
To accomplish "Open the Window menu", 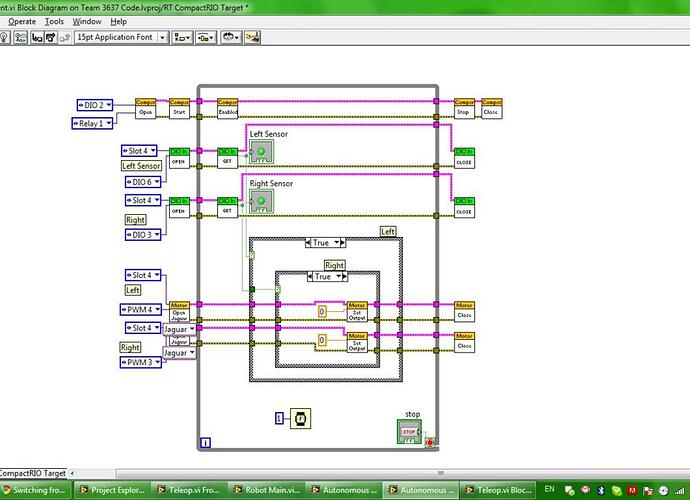I will [x=87, y=21].
